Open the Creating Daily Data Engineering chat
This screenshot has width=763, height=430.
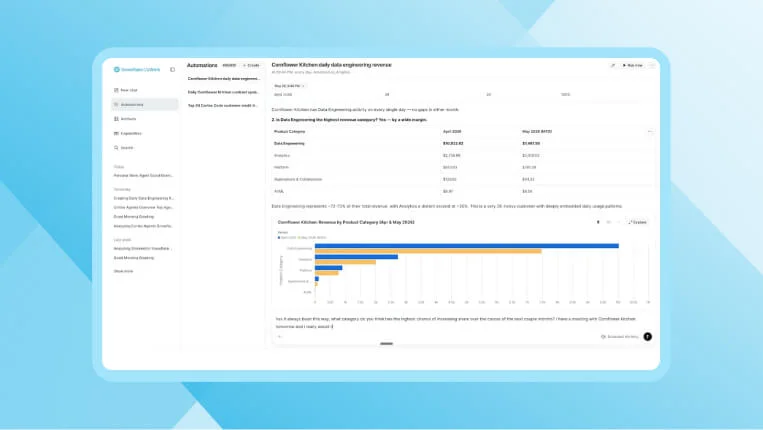[x=144, y=198]
